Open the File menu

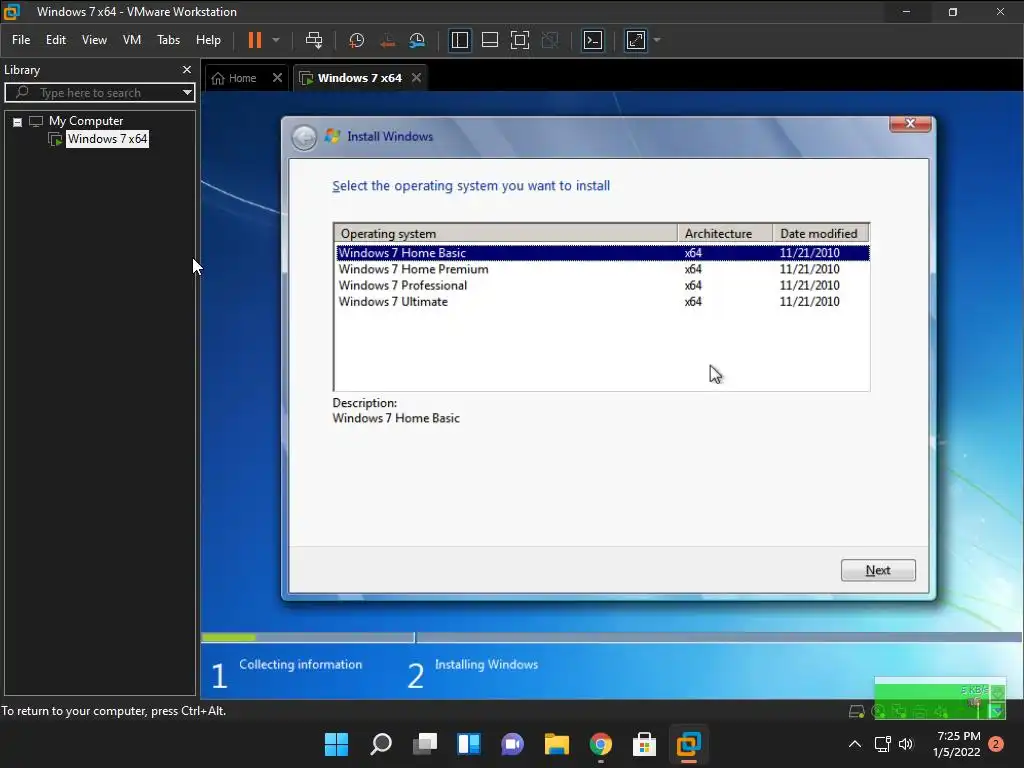coord(21,40)
